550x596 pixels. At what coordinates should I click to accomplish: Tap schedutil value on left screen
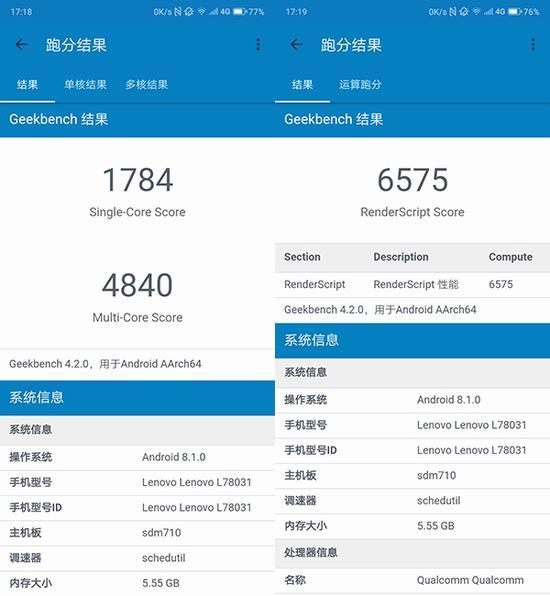tap(164, 558)
